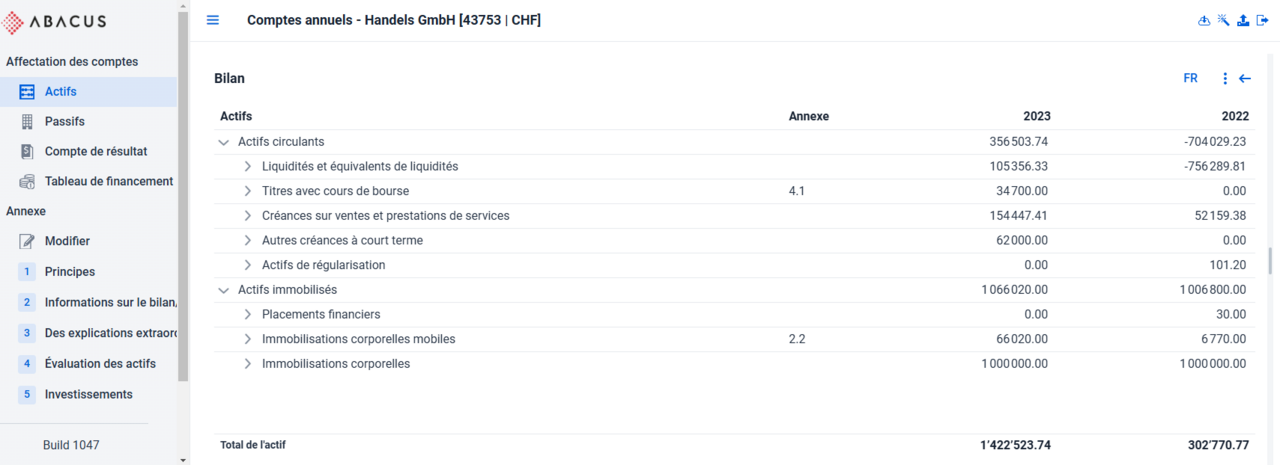Click the back arrow in Bilan header
The image size is (1280, 465).
[x=1245, y=78]
